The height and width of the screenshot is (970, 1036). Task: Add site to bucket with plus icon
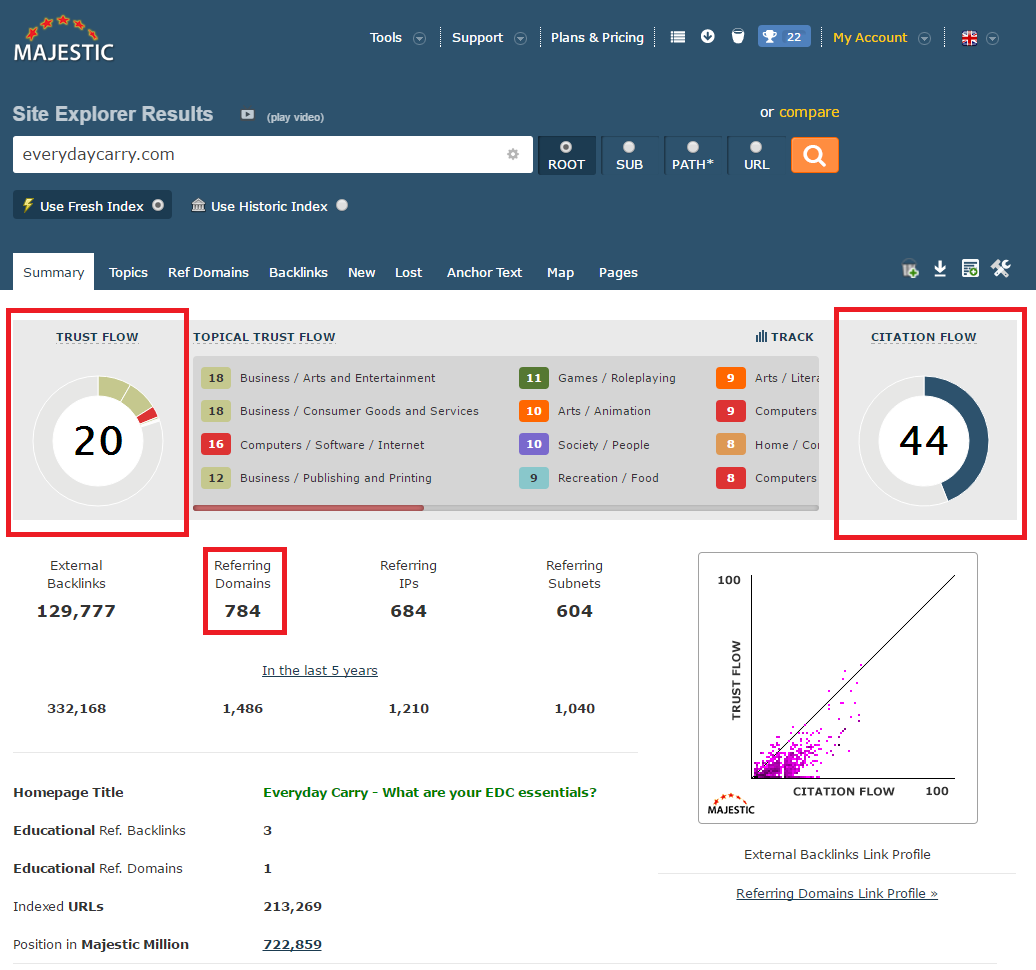point(910,268)
